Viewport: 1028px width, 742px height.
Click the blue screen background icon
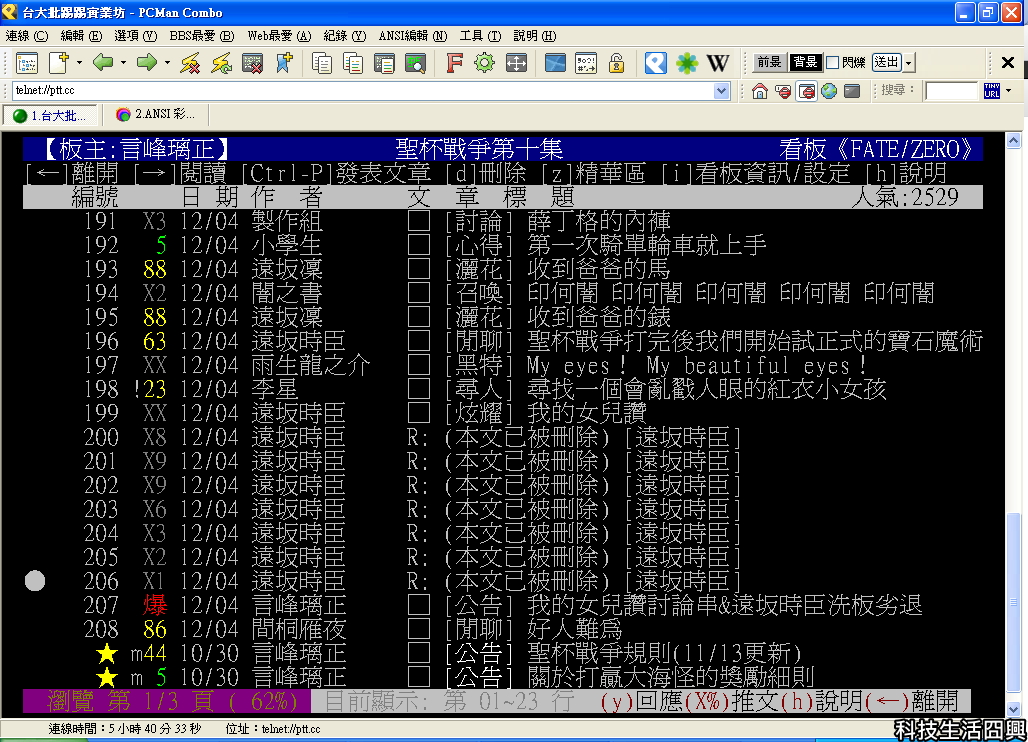tap(555, 63)
